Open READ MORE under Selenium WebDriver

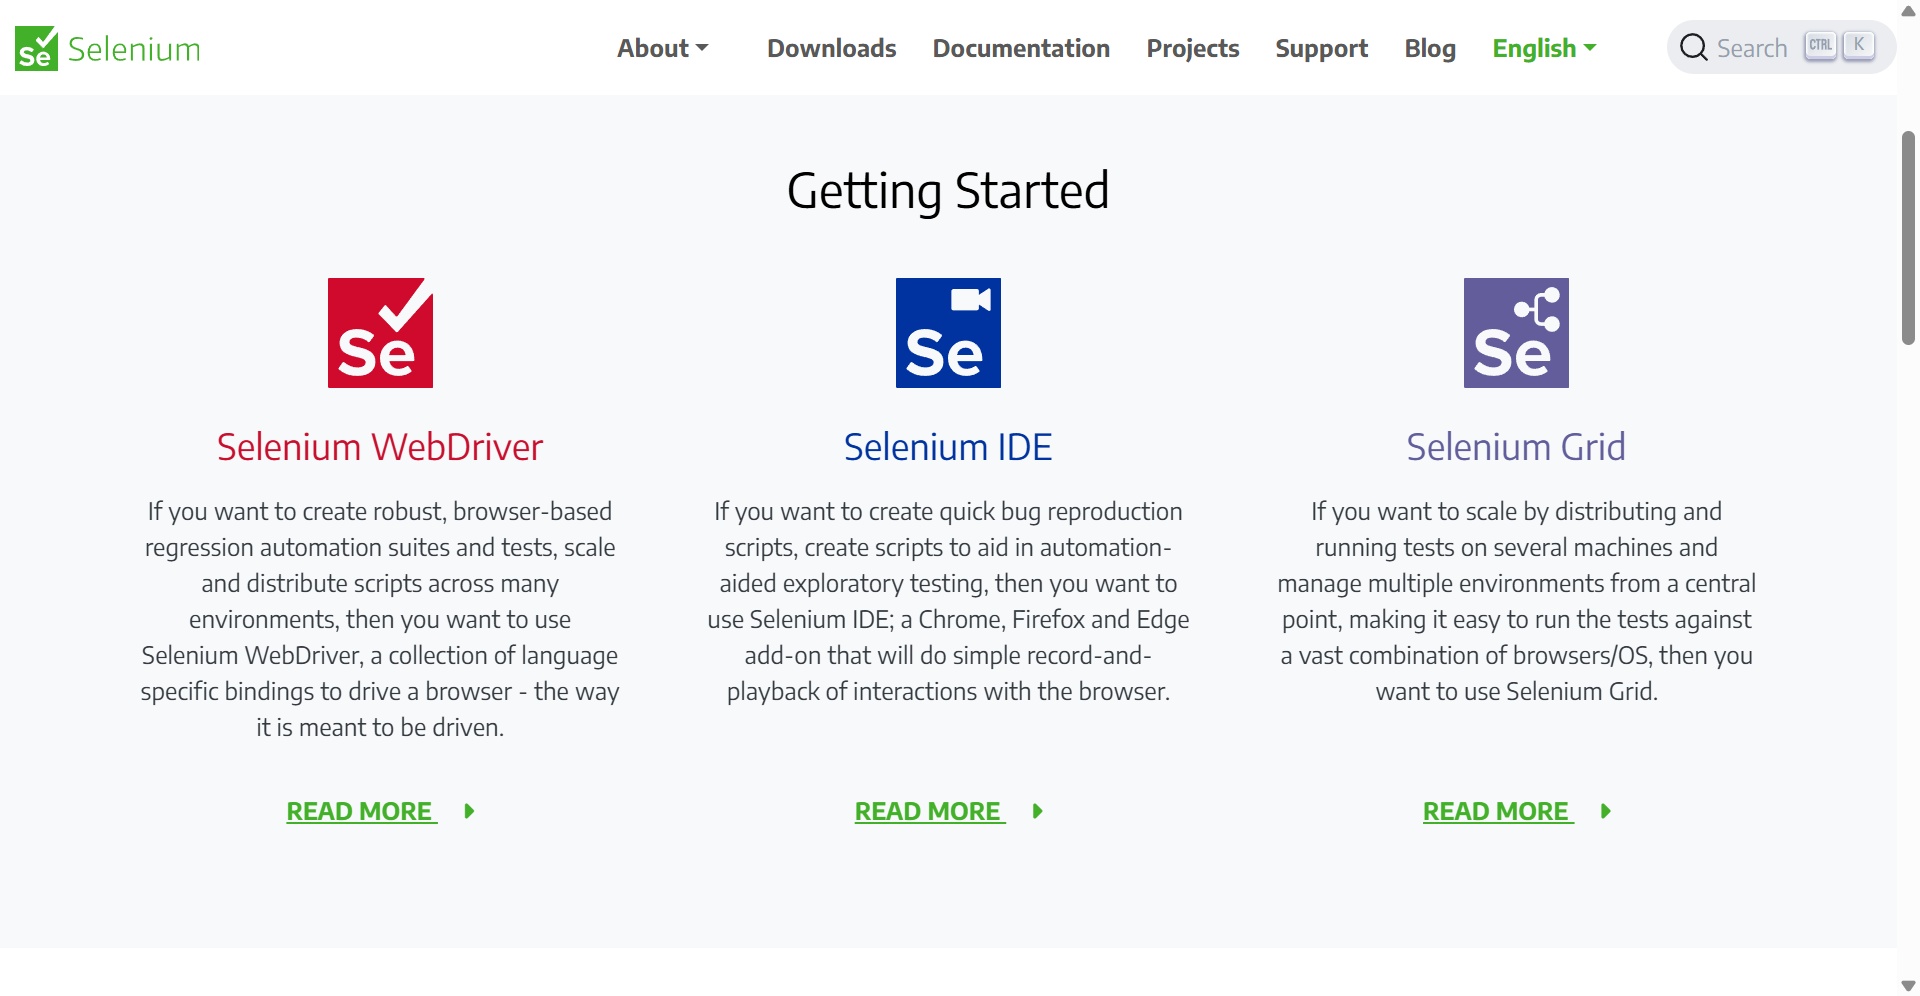[x=362, y=811]
